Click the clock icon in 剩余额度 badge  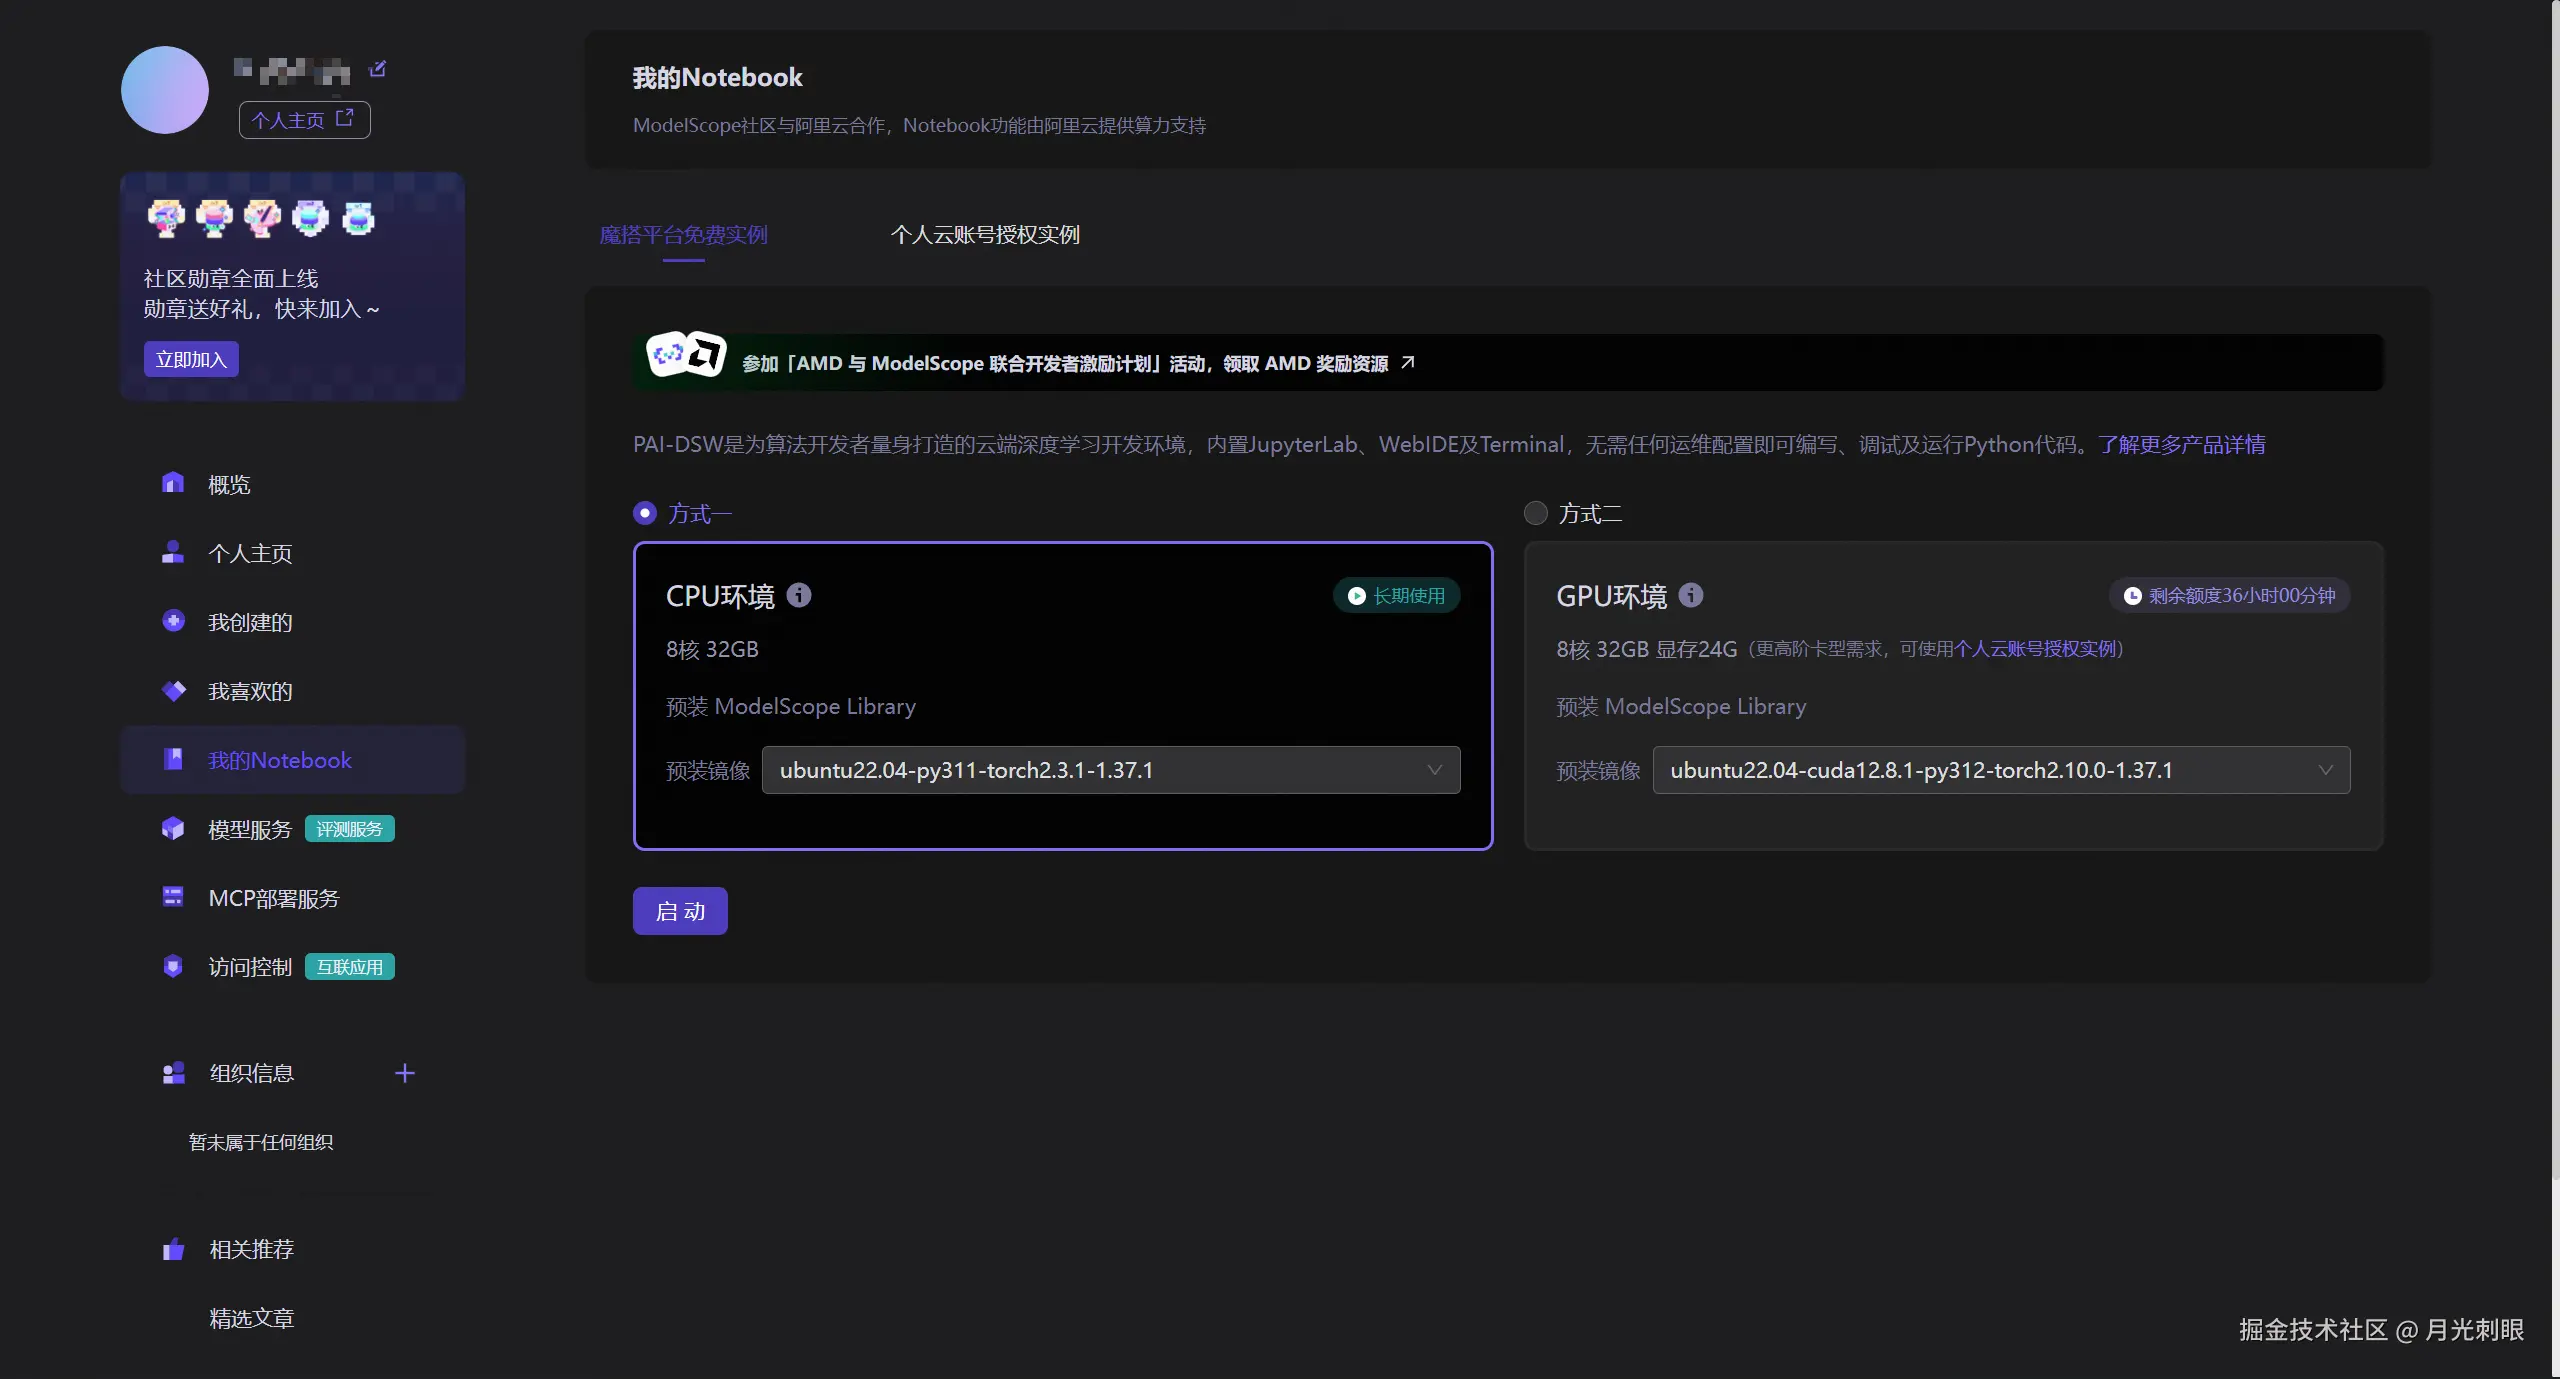coord(2133,596)
